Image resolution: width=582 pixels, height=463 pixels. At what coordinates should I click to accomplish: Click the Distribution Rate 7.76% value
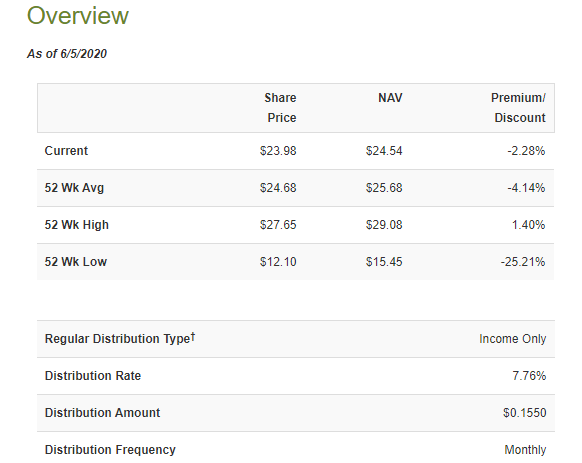point(529,376)
